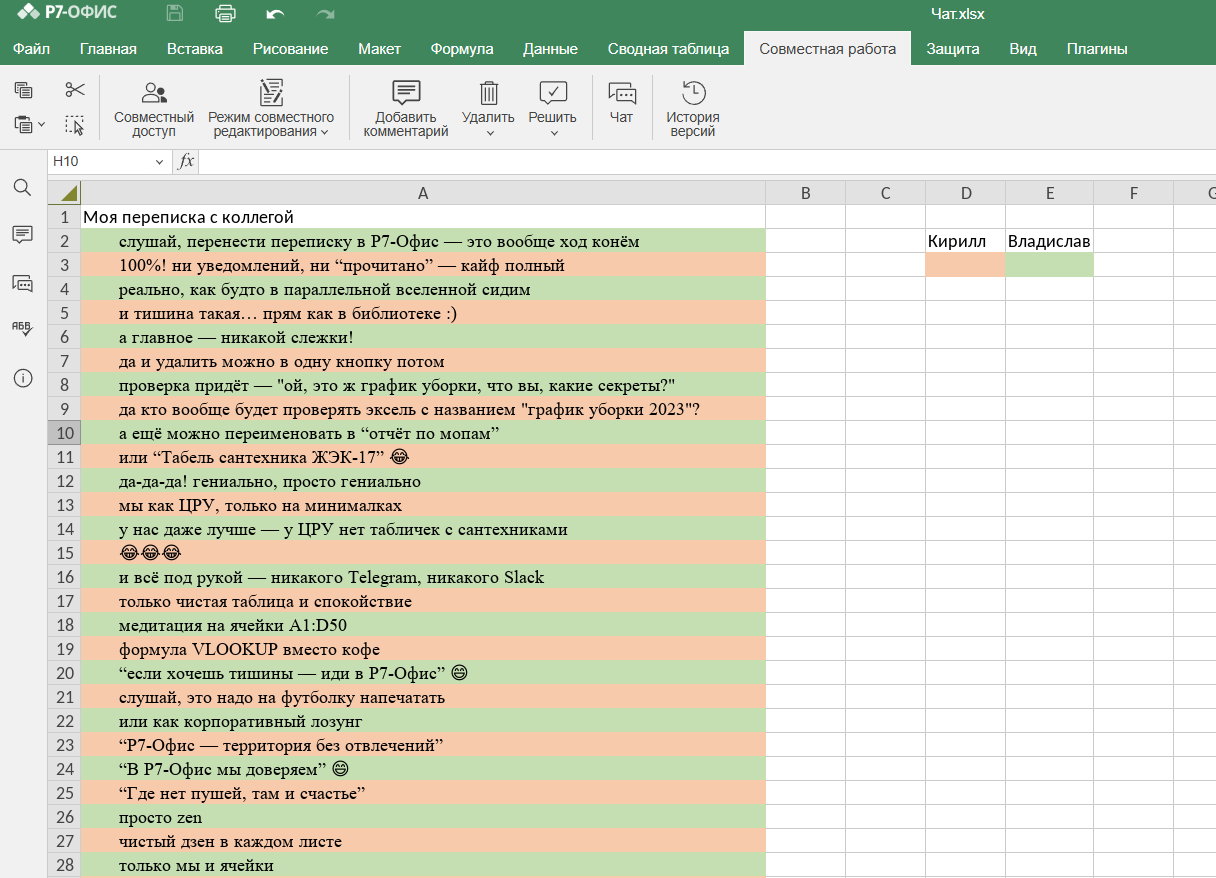Select column B header
Viewport: 1216px width, 878px height.
tap(805, 193)
